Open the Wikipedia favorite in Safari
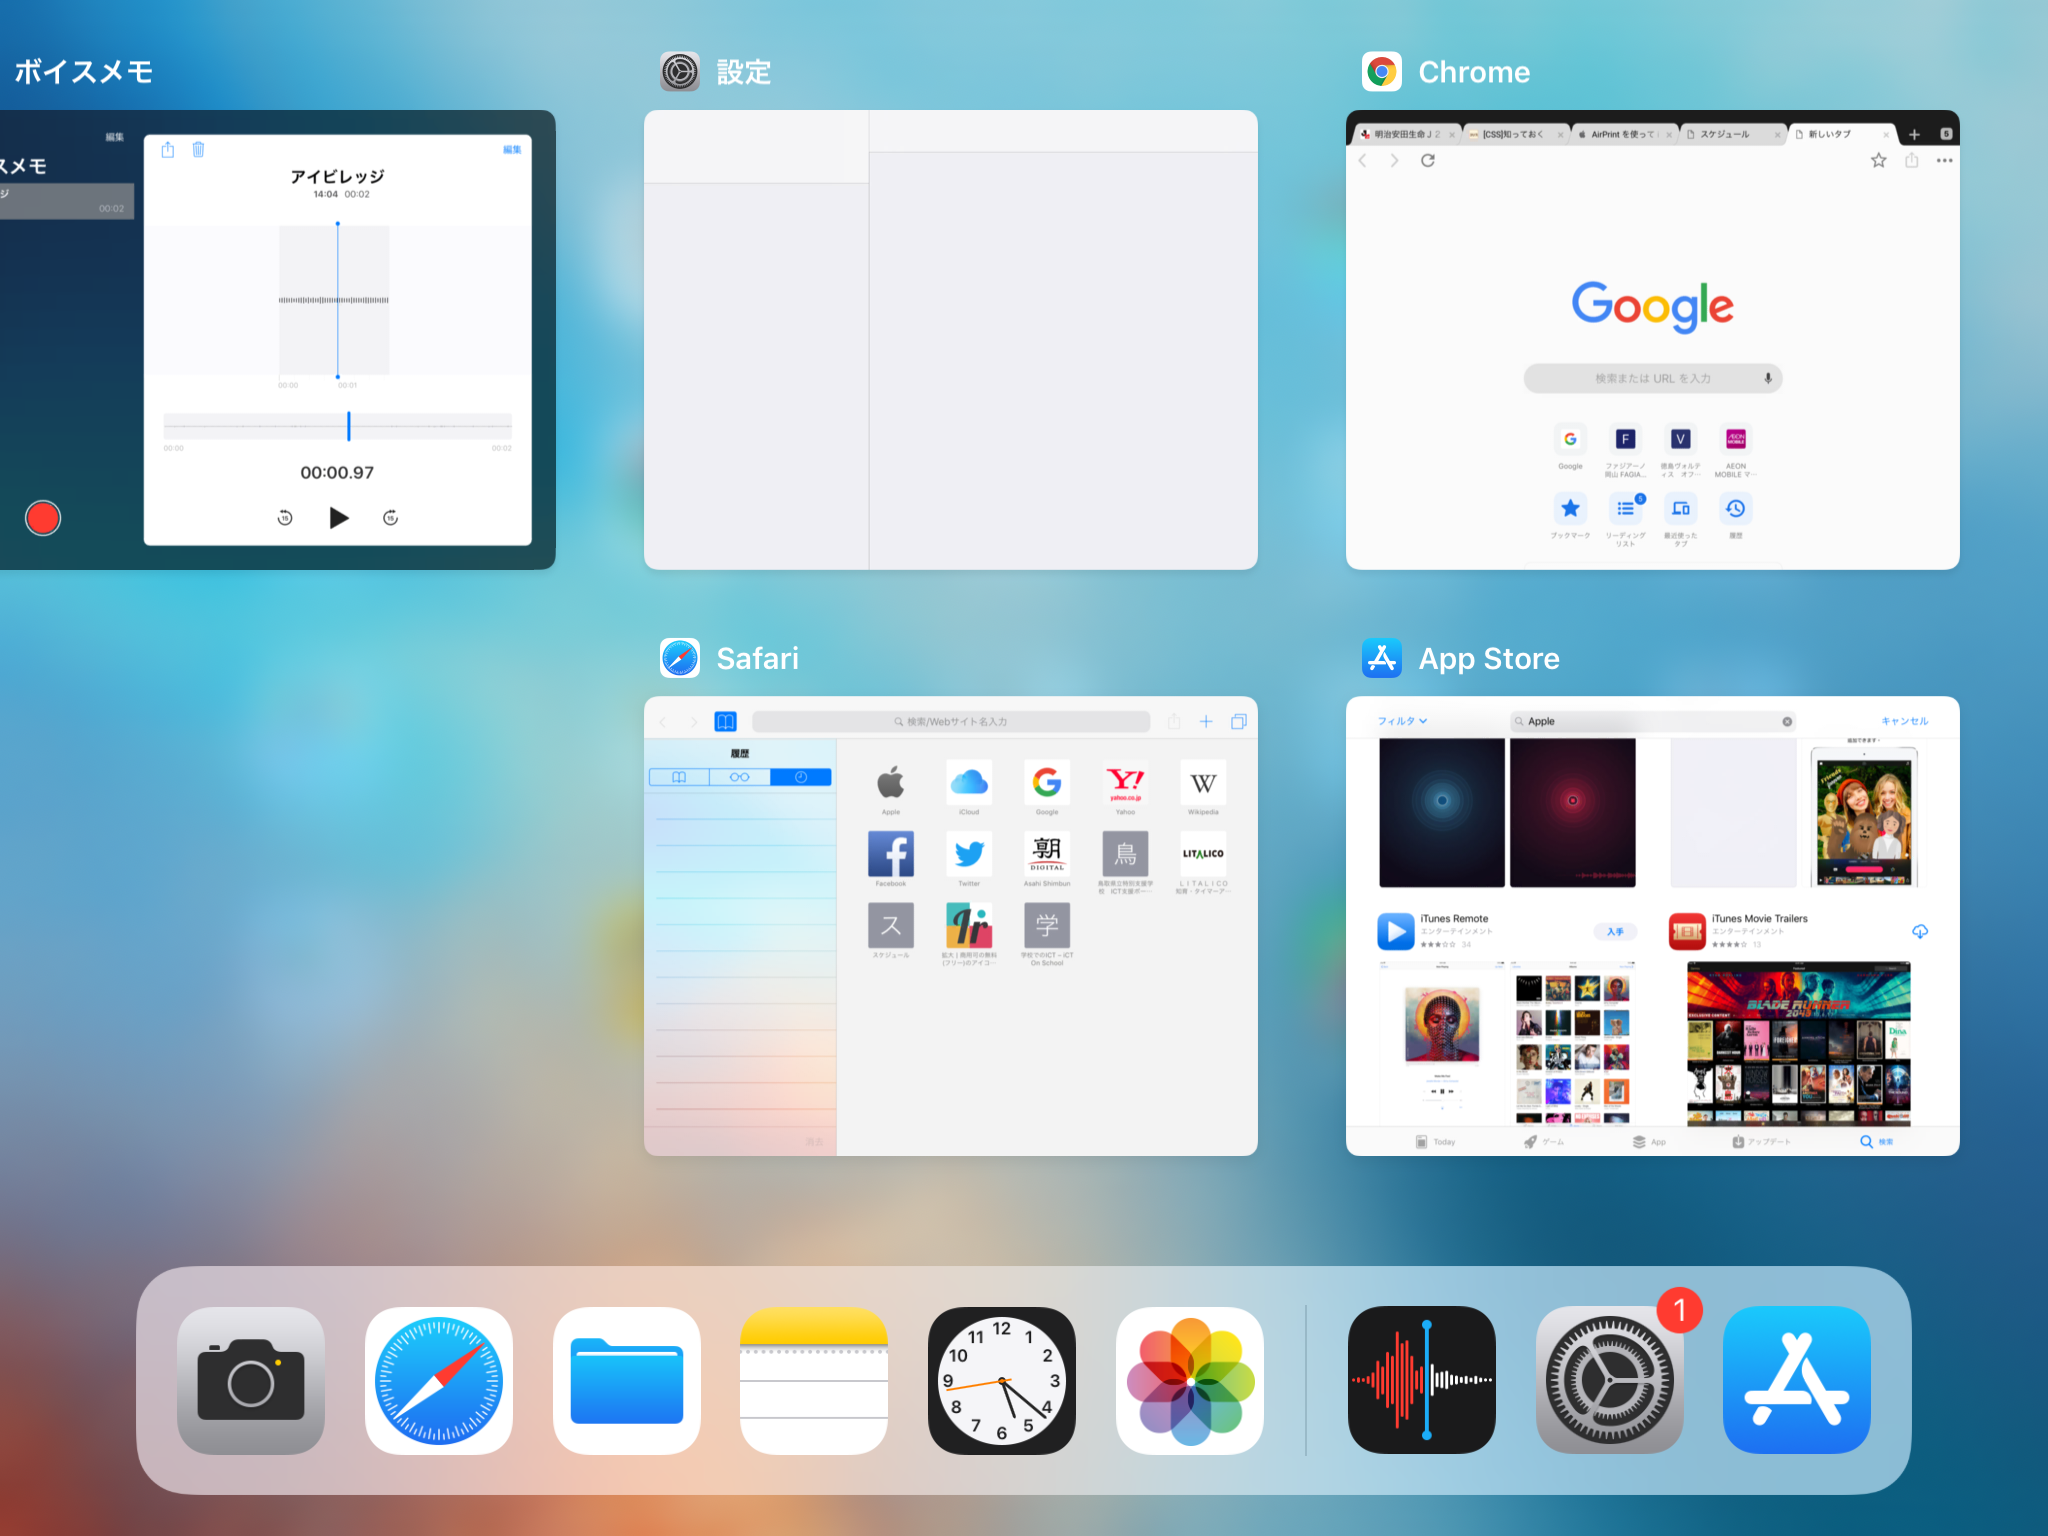Screen dimensions: 2048x1536 point(1203,788)
